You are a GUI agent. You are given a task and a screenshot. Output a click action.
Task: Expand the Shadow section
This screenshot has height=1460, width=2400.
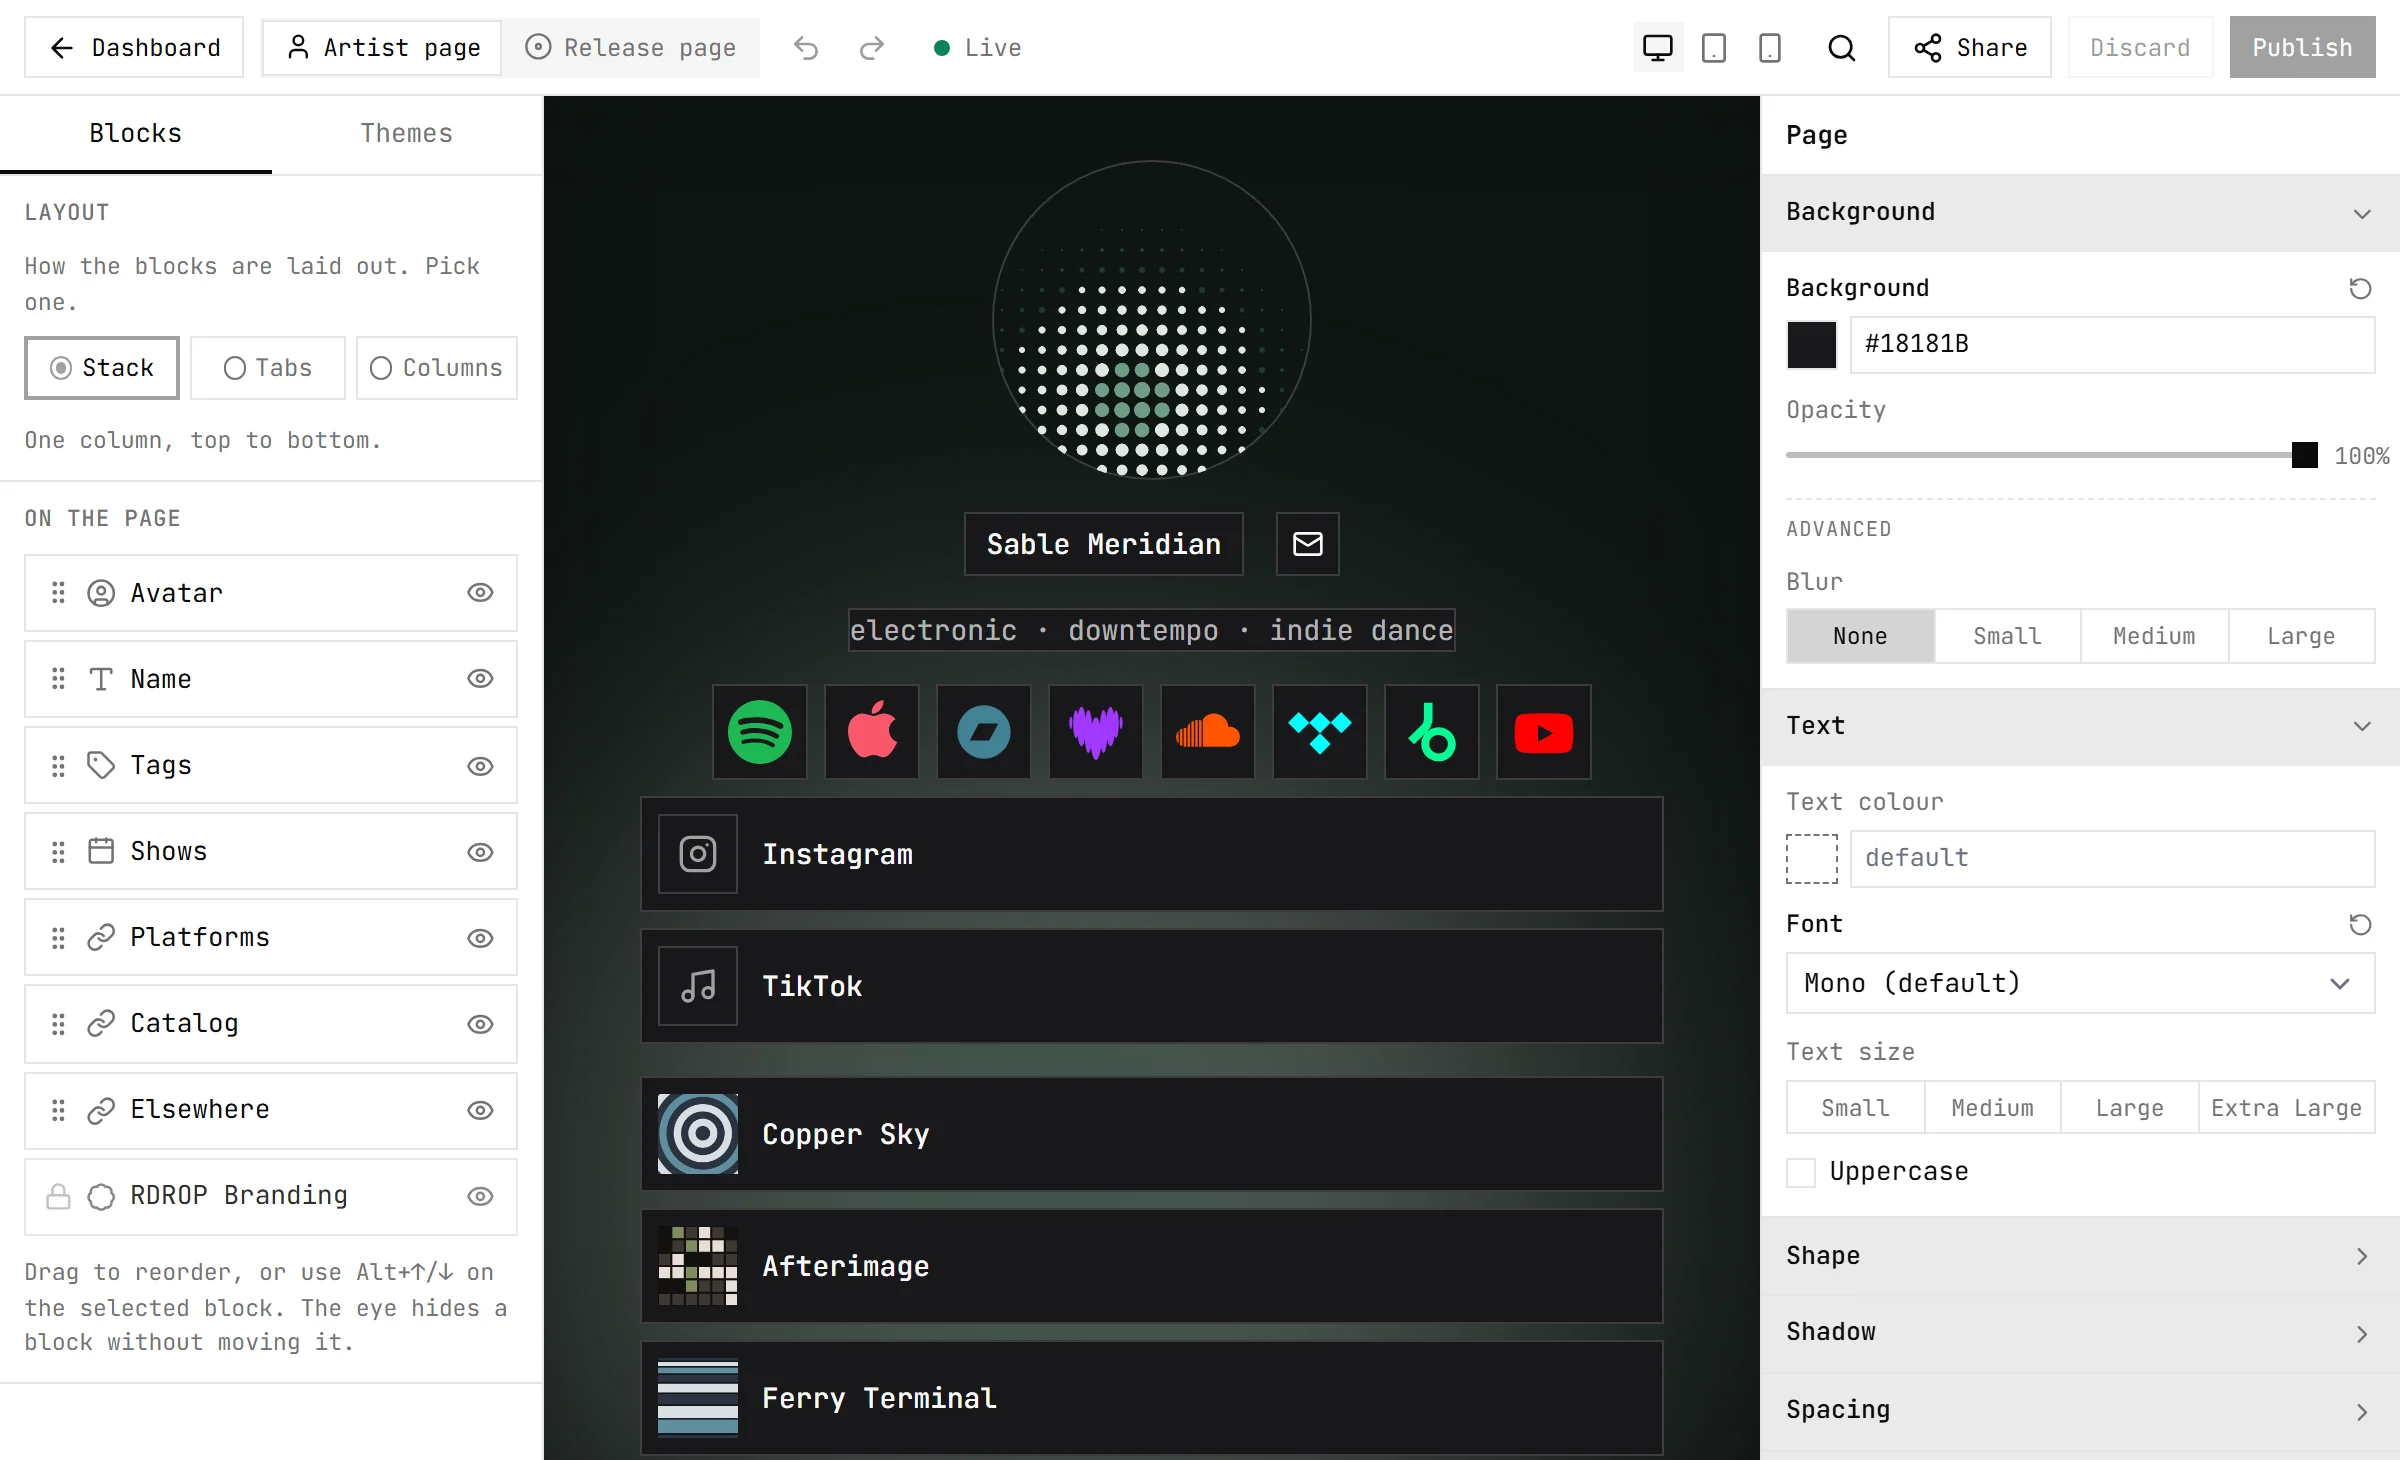(x=2080, y=1333)
